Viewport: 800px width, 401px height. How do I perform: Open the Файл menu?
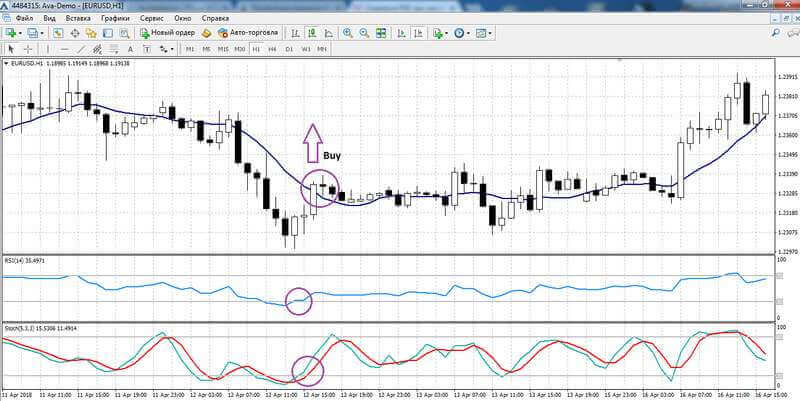click(24, 18)
